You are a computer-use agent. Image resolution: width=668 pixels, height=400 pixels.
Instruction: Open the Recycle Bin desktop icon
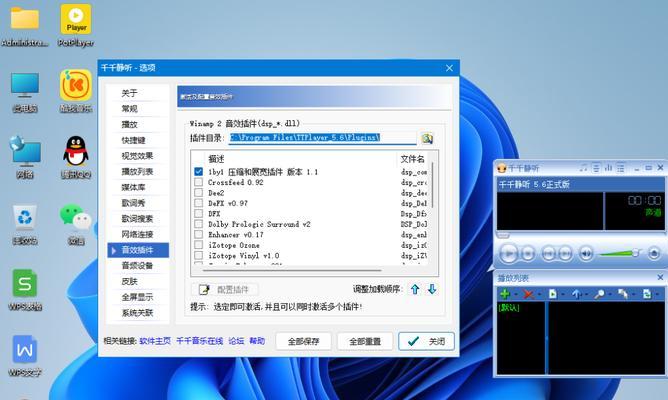(x=25, y=224)
